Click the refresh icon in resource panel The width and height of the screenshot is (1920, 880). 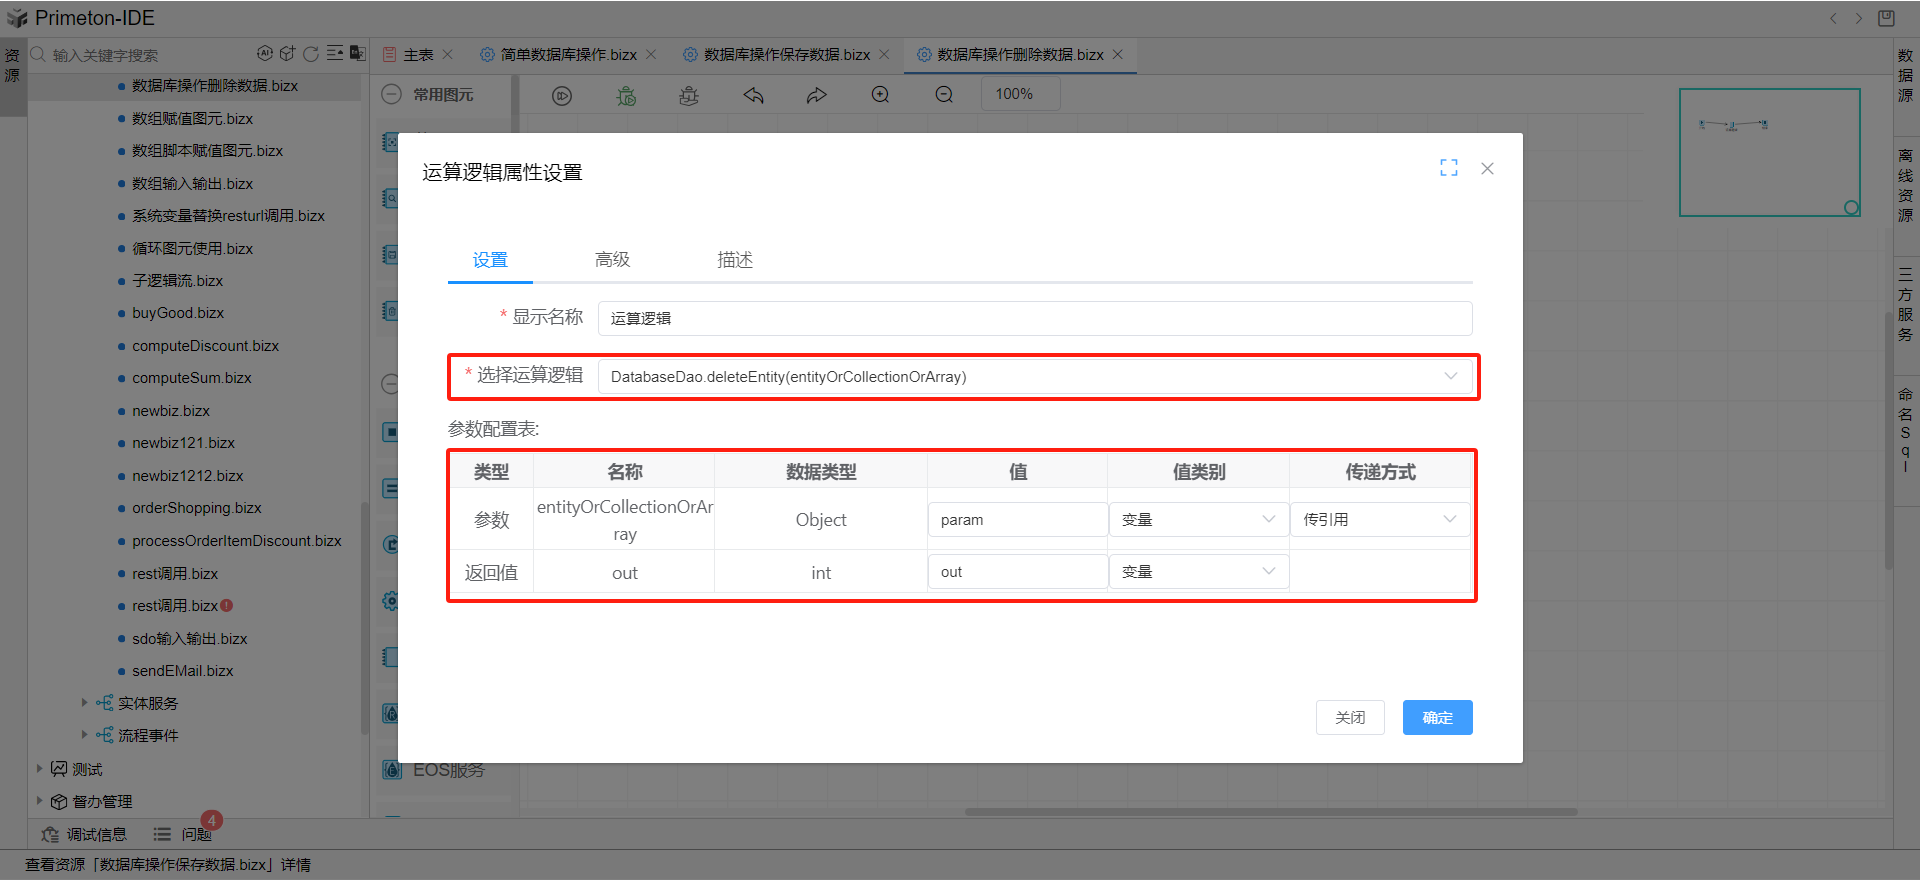(311, 54)
